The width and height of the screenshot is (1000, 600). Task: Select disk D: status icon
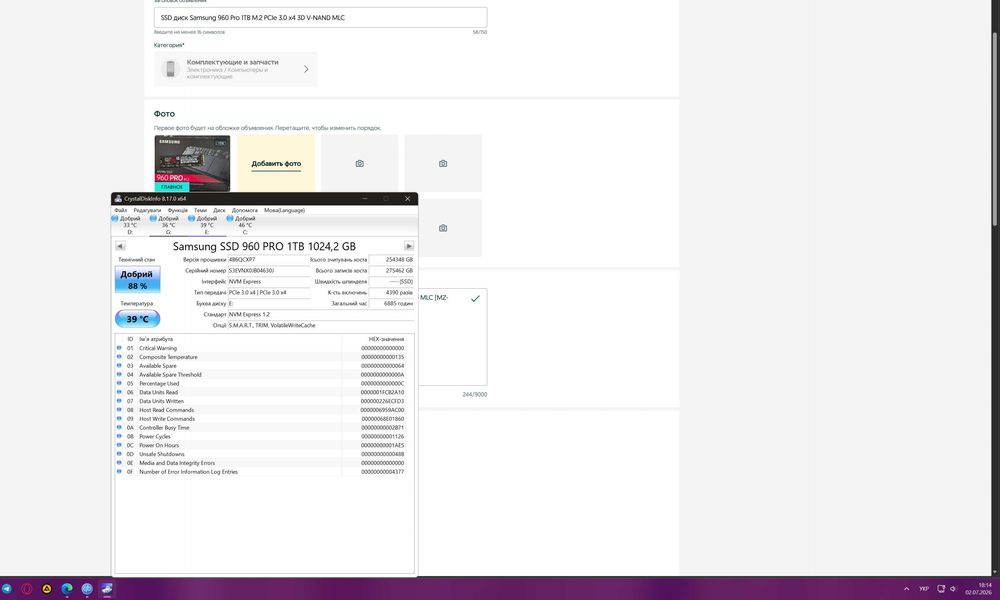(115, 218)
